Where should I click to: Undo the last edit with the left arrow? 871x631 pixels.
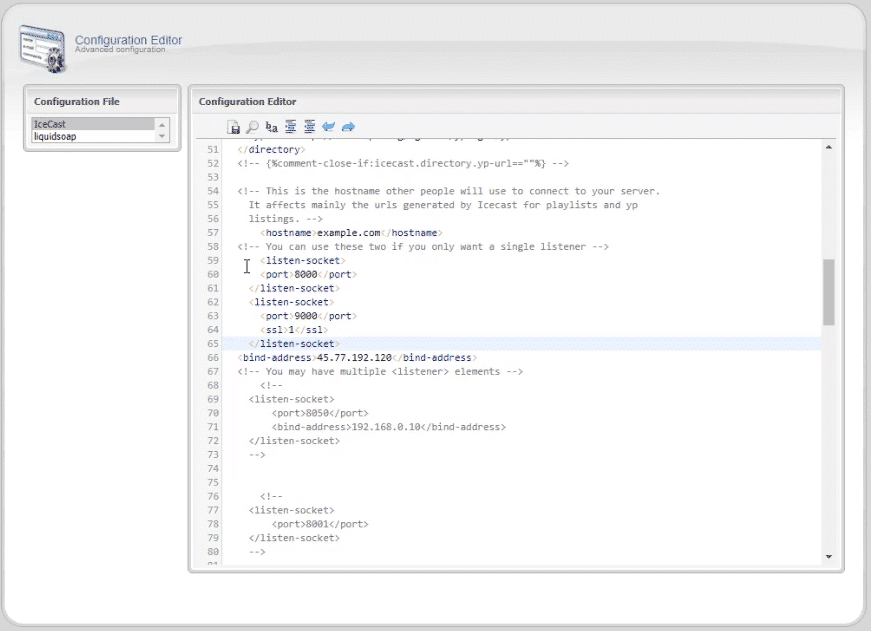pyautogui.click(x=328, y=127)
